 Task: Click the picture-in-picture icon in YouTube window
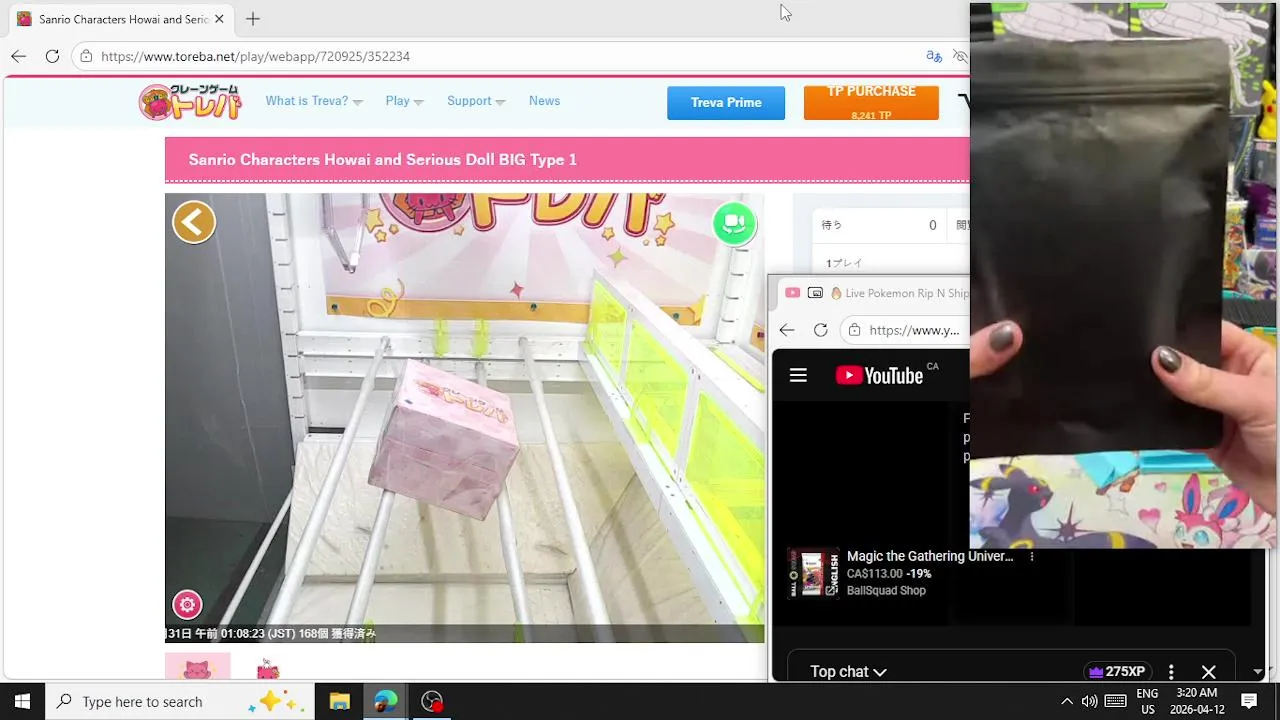[815, 293]
